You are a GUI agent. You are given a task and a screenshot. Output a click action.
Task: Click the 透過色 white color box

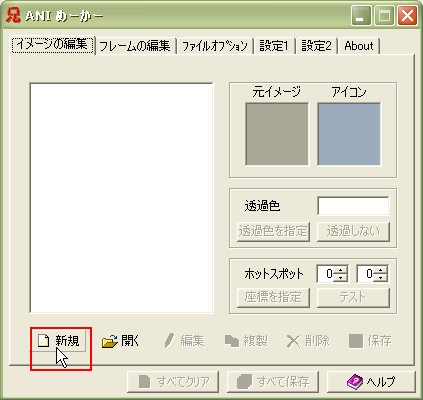tap(353, 206)
